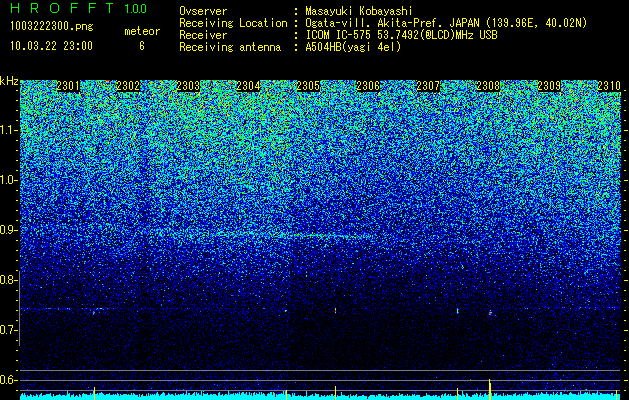
Task: Click the A504HB(yagi 4el) antenna text
Action: coord(353,47)
